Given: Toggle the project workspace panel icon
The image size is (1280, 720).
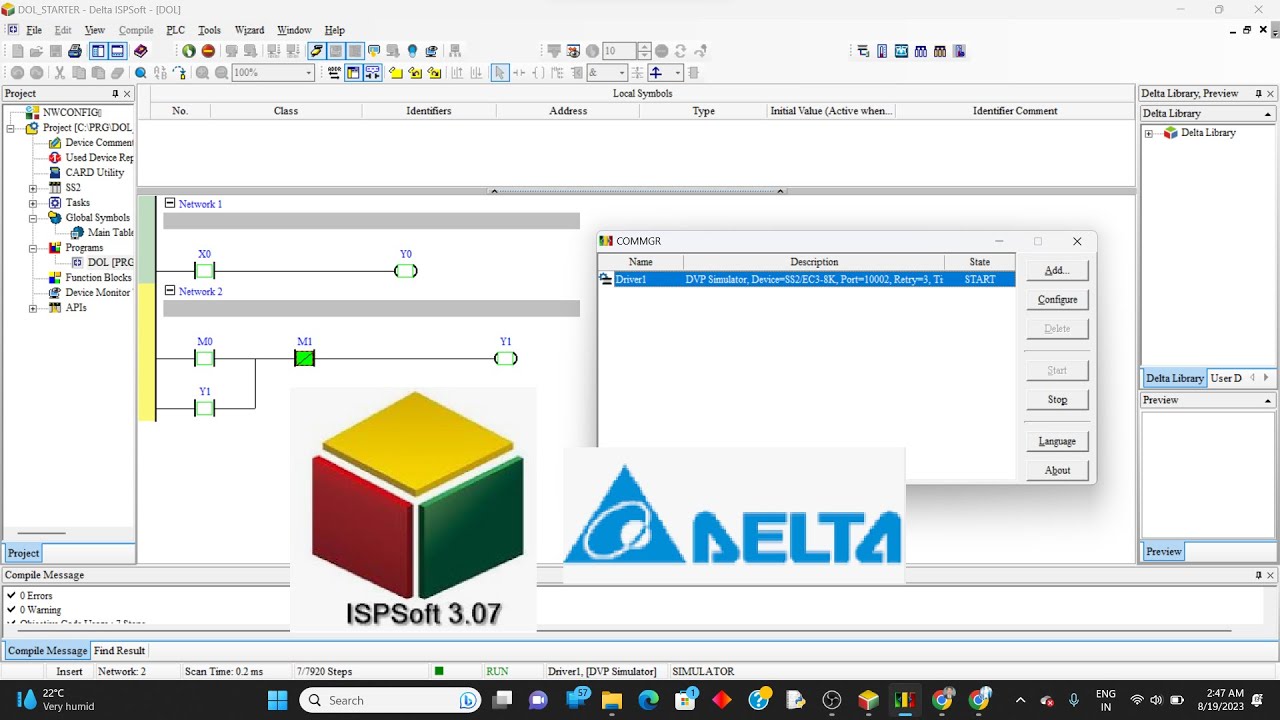Looking at the screenshot, I should [x=98, y=51].
